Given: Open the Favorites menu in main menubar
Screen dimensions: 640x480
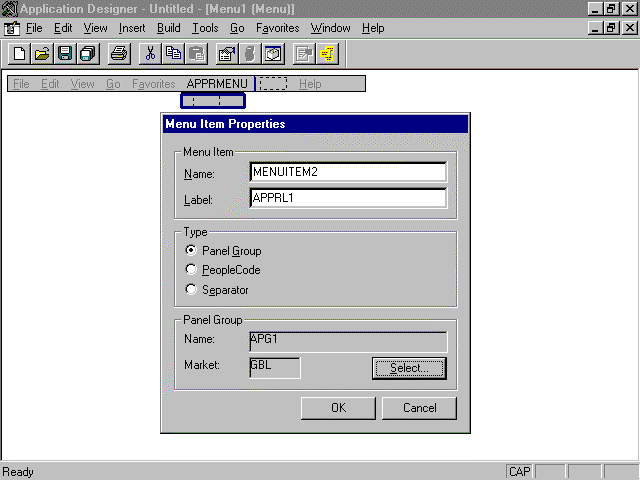Looking at the screenshot, I should coord(278,28).
